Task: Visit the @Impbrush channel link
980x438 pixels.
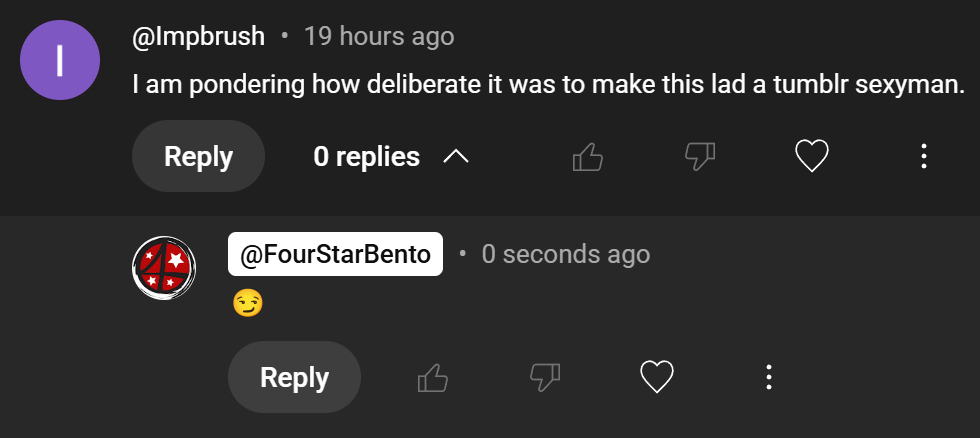Action: [199, 37]
